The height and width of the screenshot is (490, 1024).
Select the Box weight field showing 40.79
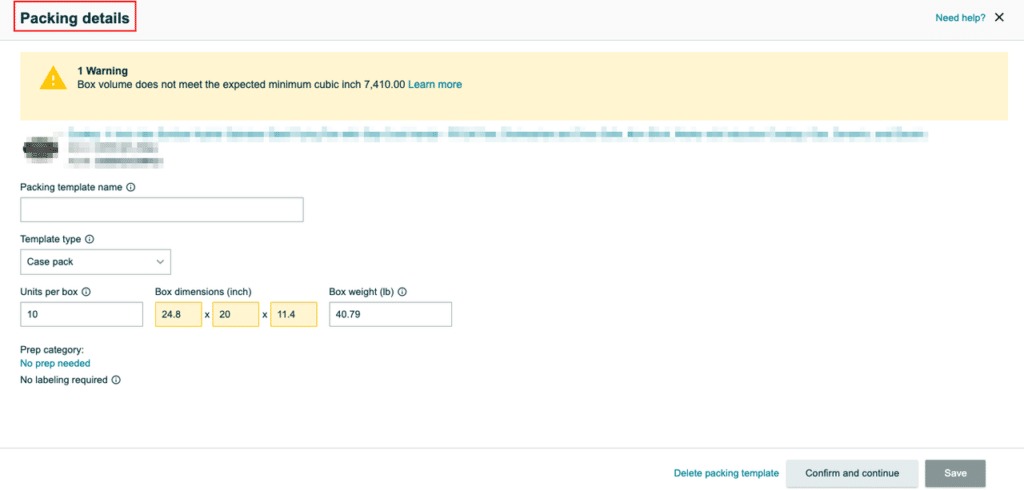(x=390, y=314)
